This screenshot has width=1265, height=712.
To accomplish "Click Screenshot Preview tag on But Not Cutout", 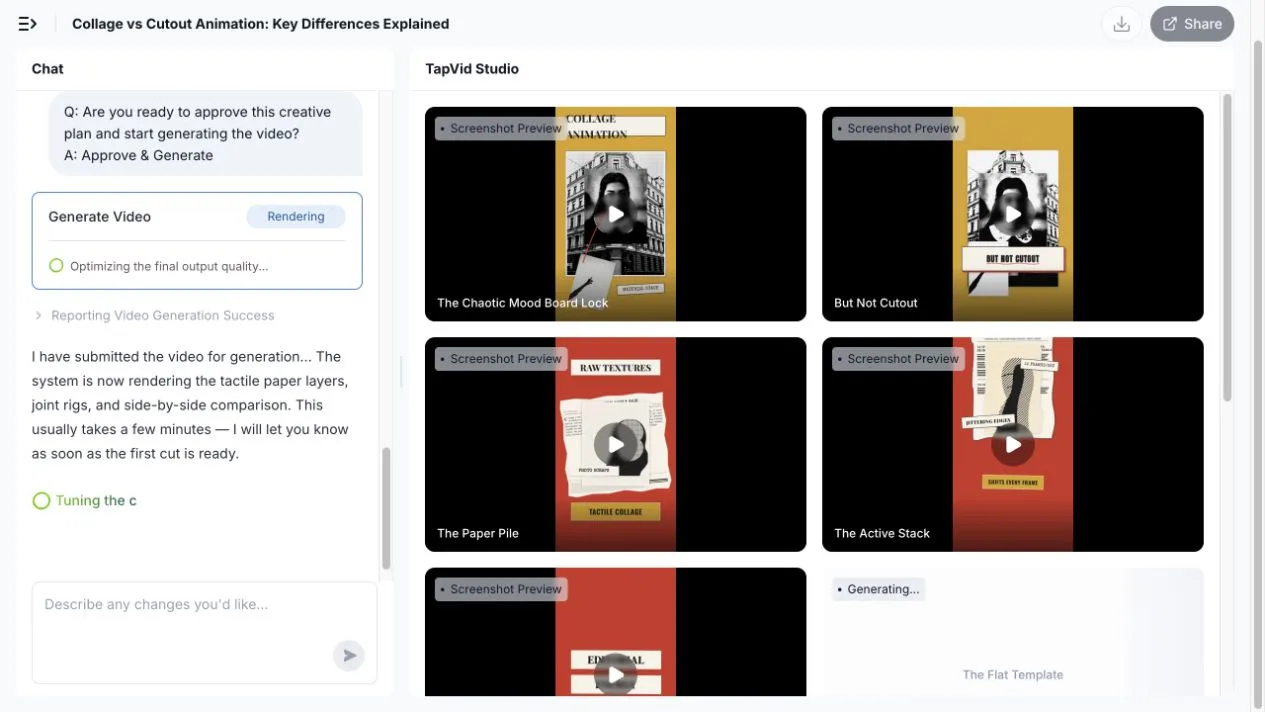I will click(x=898, y=128).
